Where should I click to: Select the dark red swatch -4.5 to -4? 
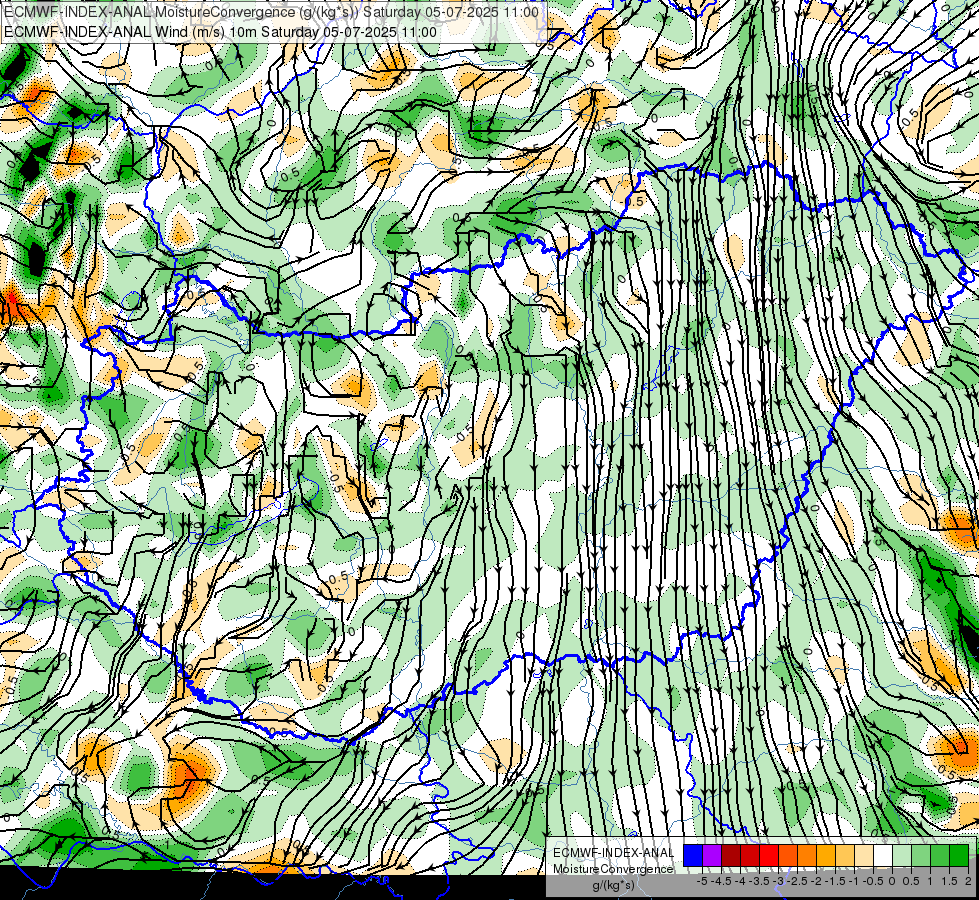coord(731,855)
